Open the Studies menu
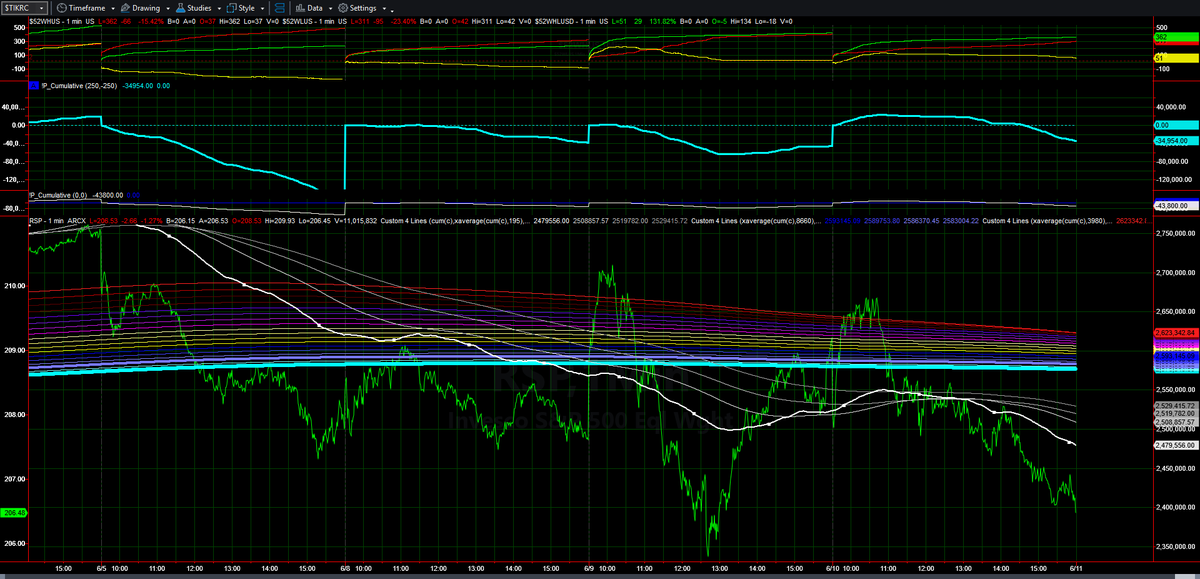Image resolution: width=1200 pixels, height=579 pixels. tap(199, 7)
